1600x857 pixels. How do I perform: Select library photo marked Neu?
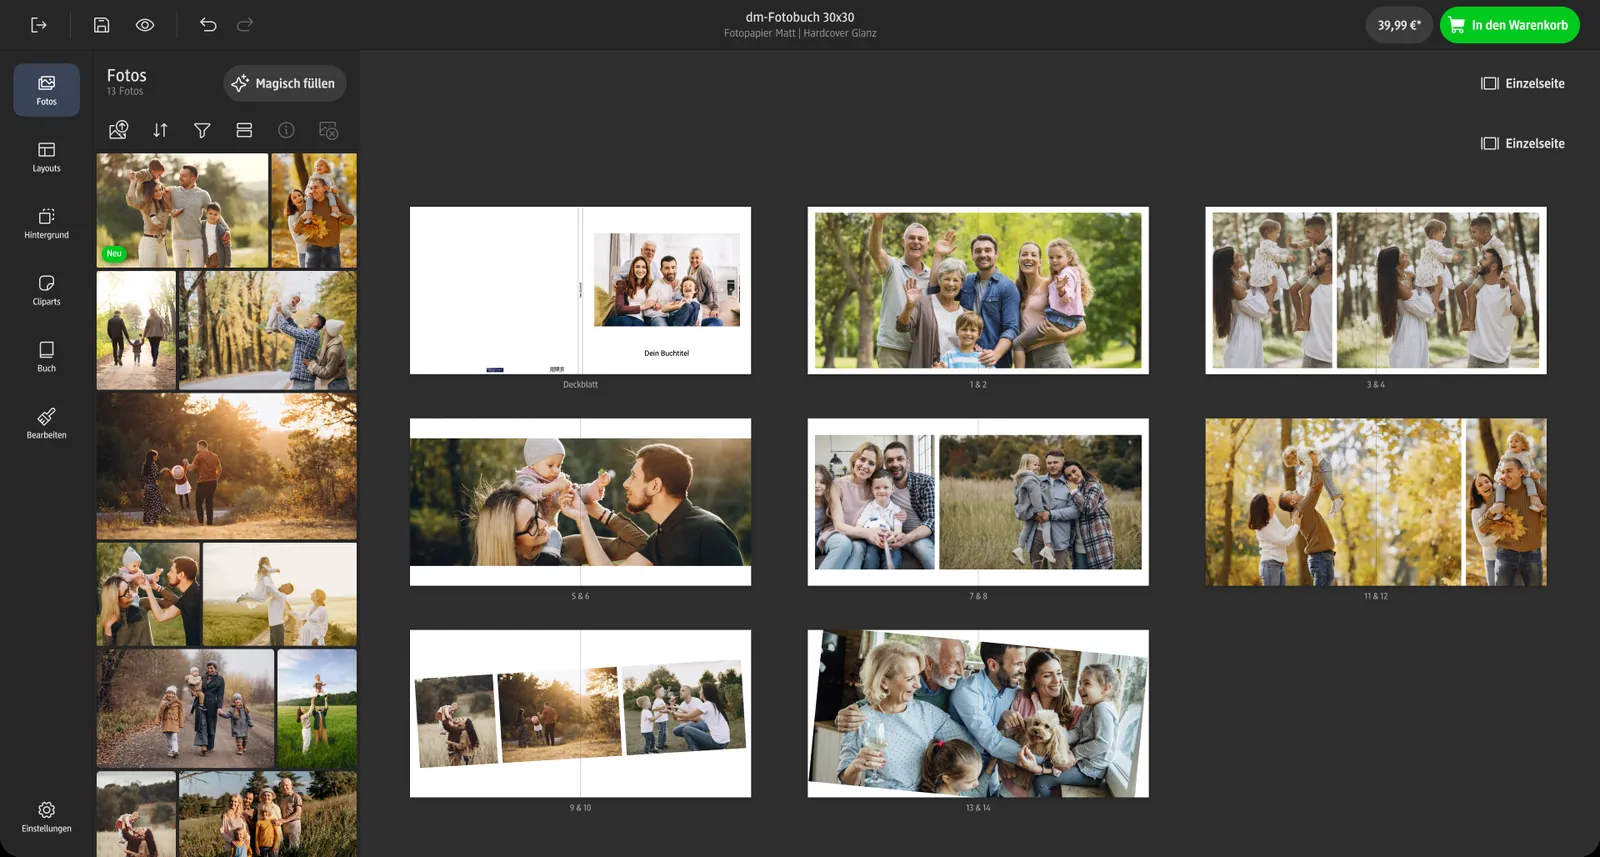[x=182, y=210]
